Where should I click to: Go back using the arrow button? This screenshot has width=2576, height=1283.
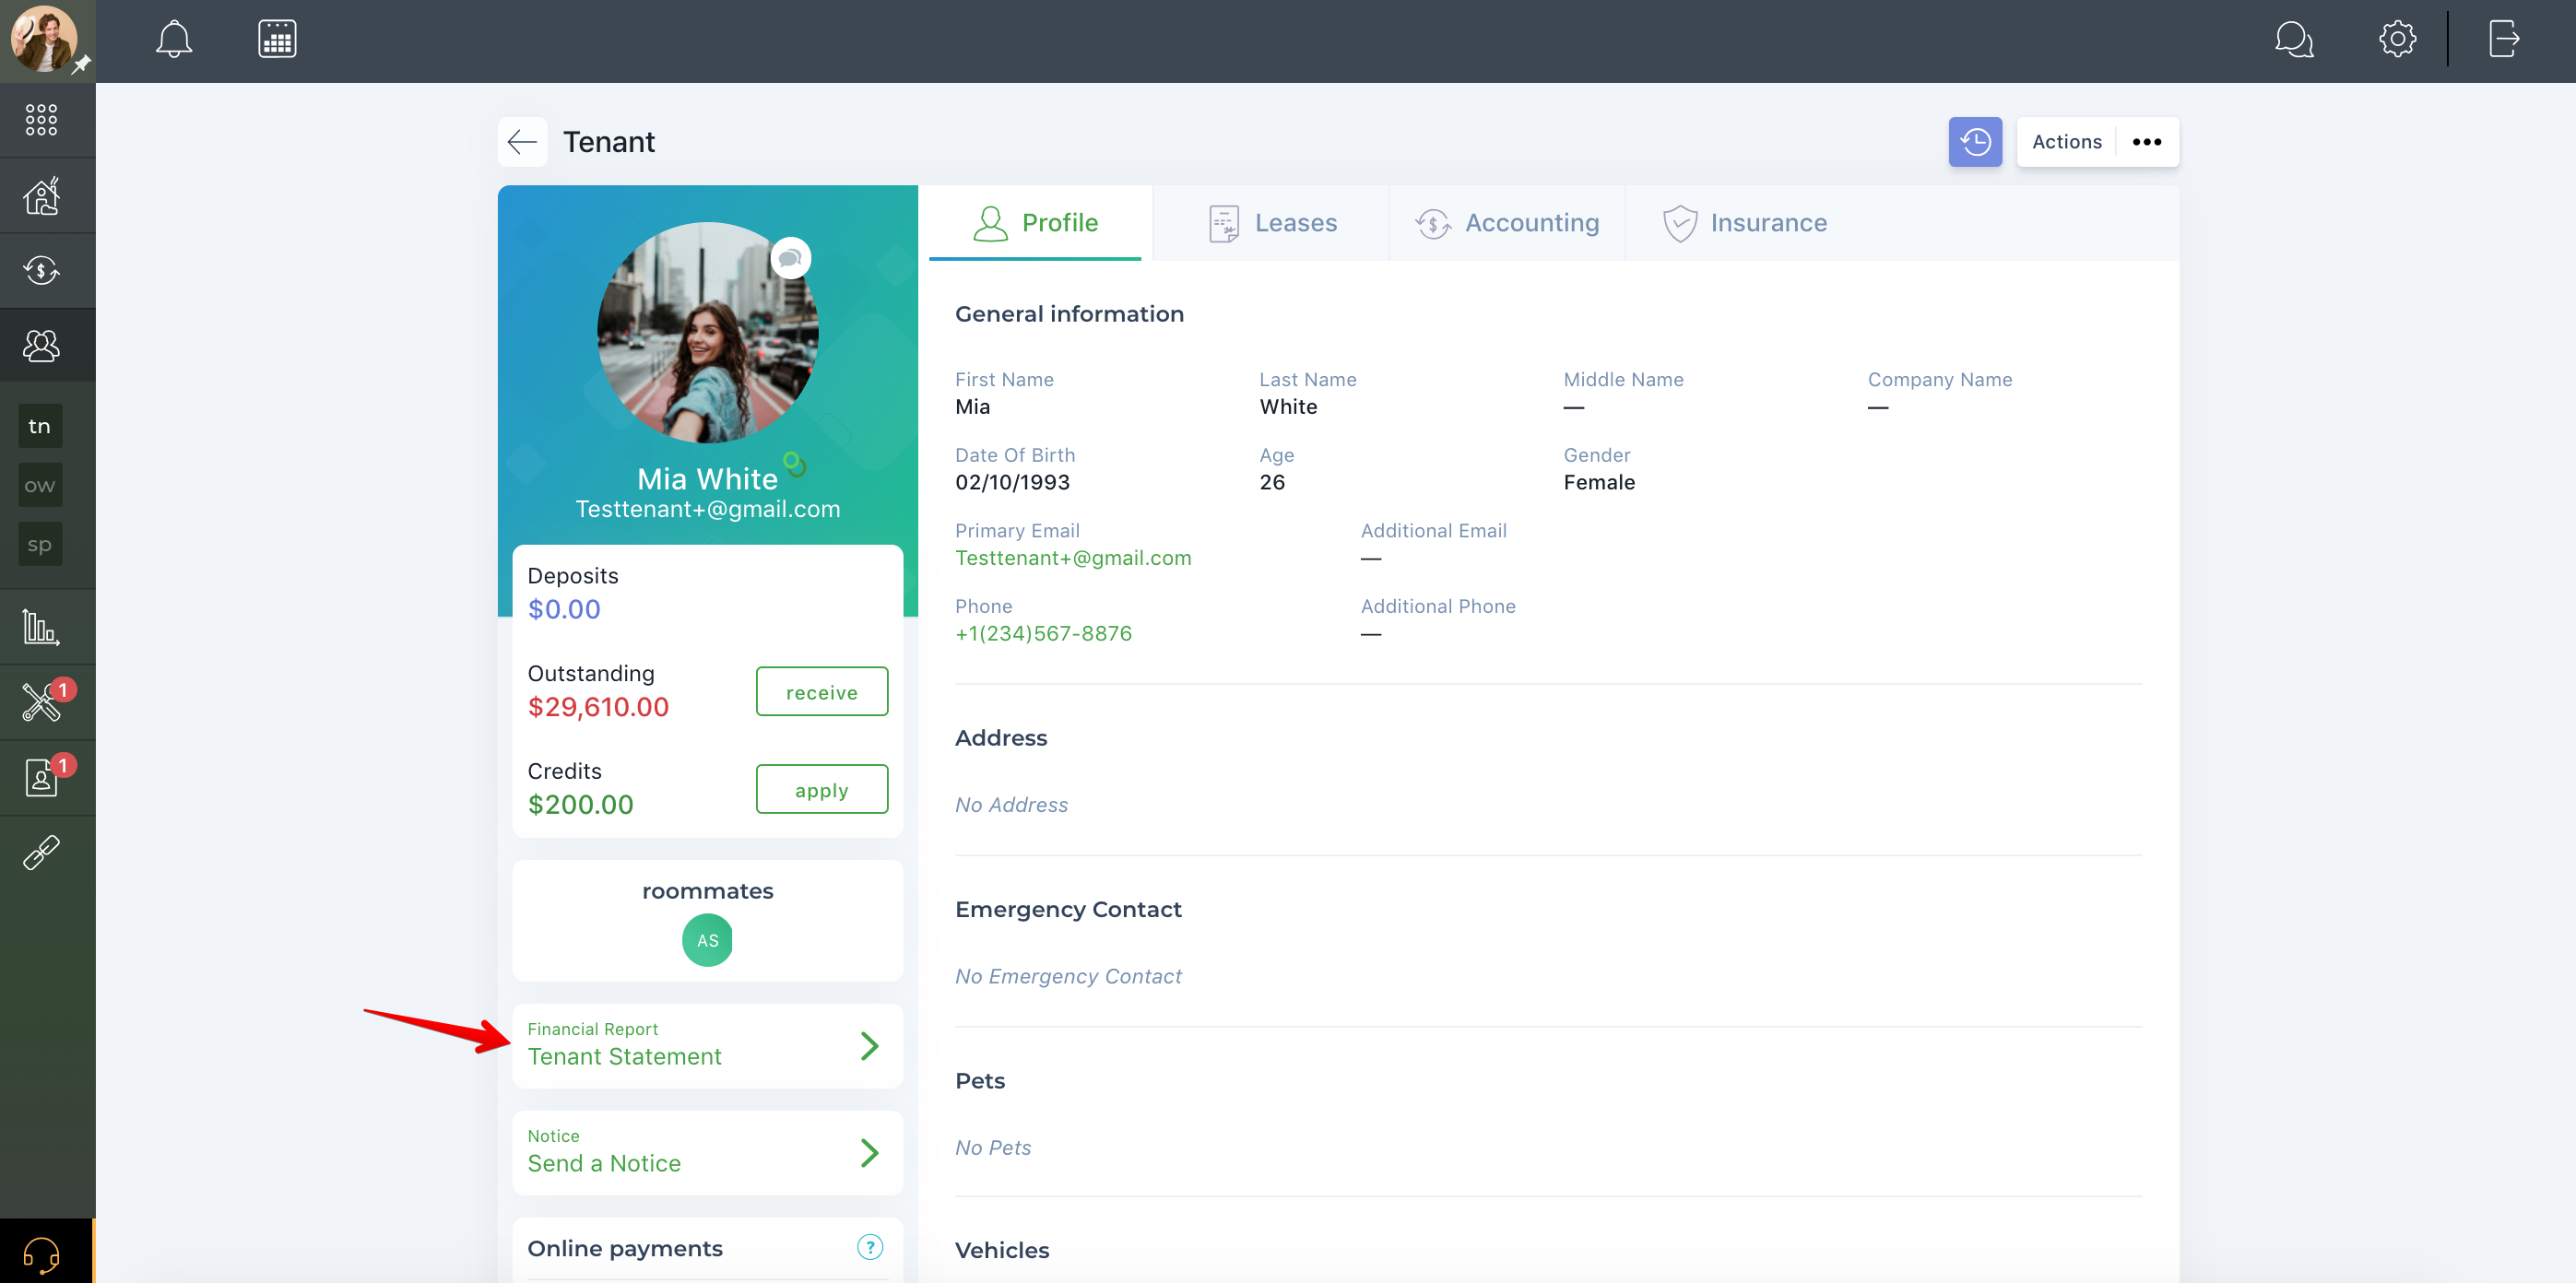pos(522,142)
